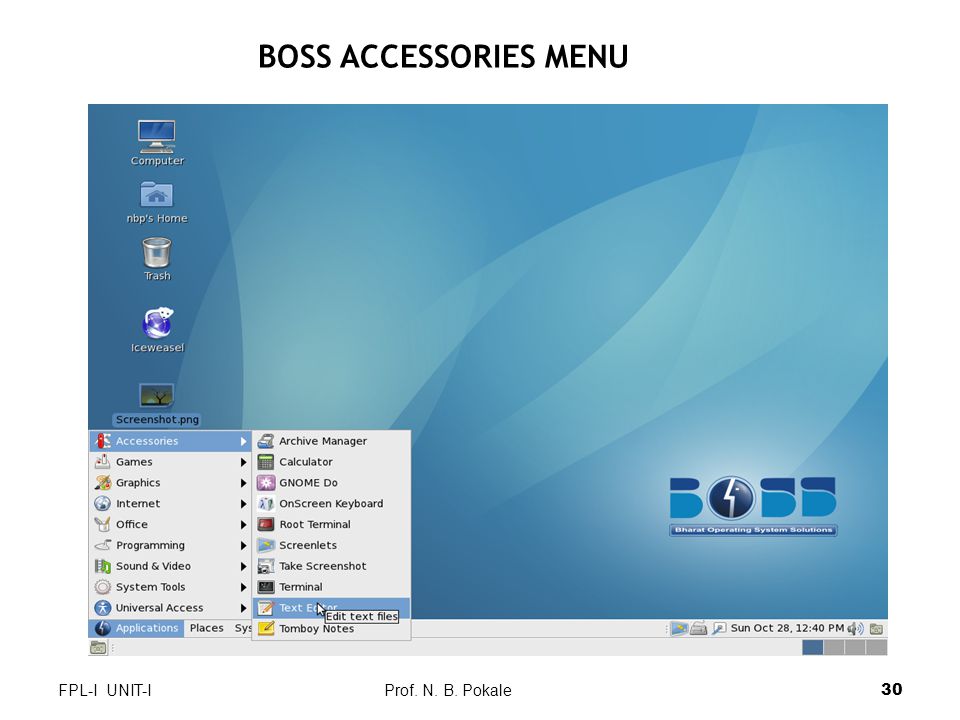Click the clock showing Sun Oct 28
This screenshot has height=720, width=960.
pyautogui.click(x=787, y=628)
